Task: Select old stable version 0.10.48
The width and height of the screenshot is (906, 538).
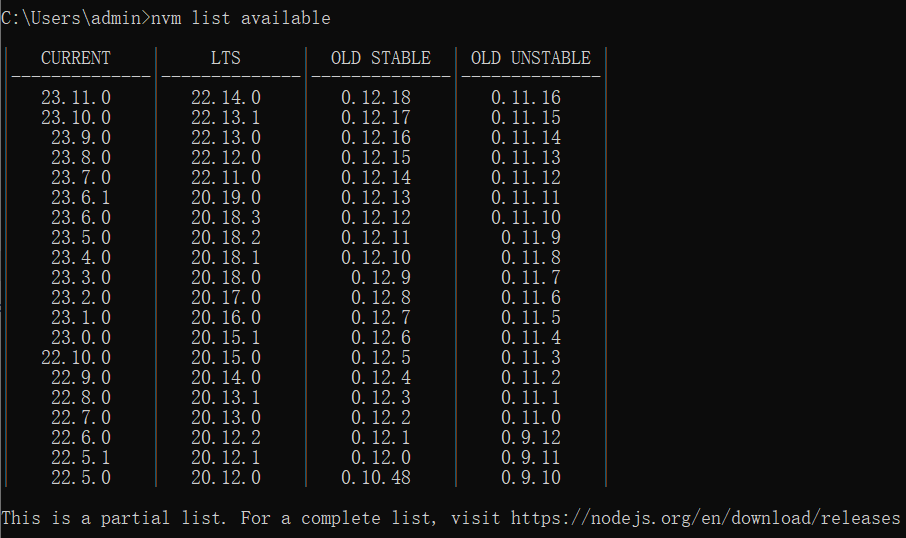Action: [376, 478]
